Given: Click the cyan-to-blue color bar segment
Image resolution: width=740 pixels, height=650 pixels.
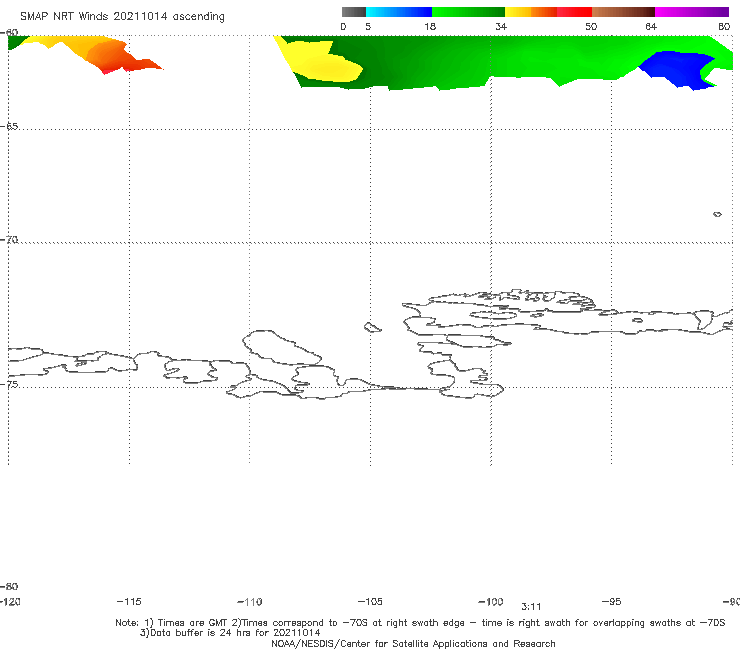Looking at the screenshot, I should (x=399, y=12).
